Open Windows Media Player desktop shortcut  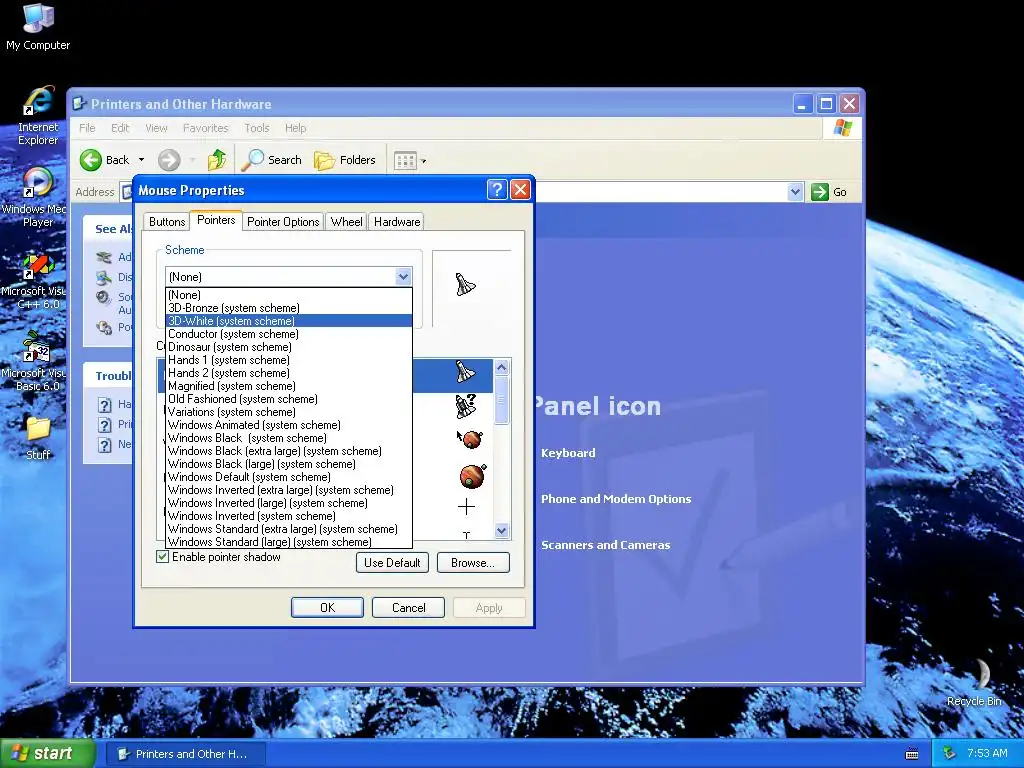point(37,197)
